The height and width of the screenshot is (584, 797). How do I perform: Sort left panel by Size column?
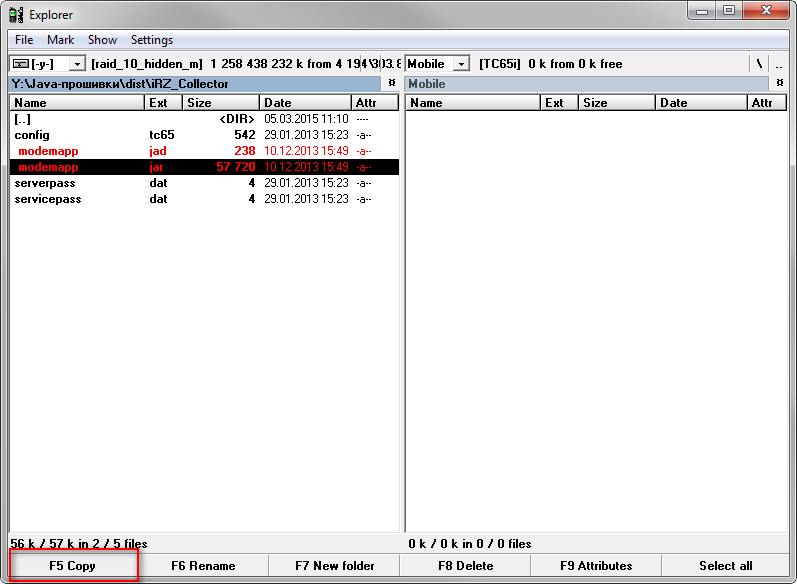click(x=221, y=103)
